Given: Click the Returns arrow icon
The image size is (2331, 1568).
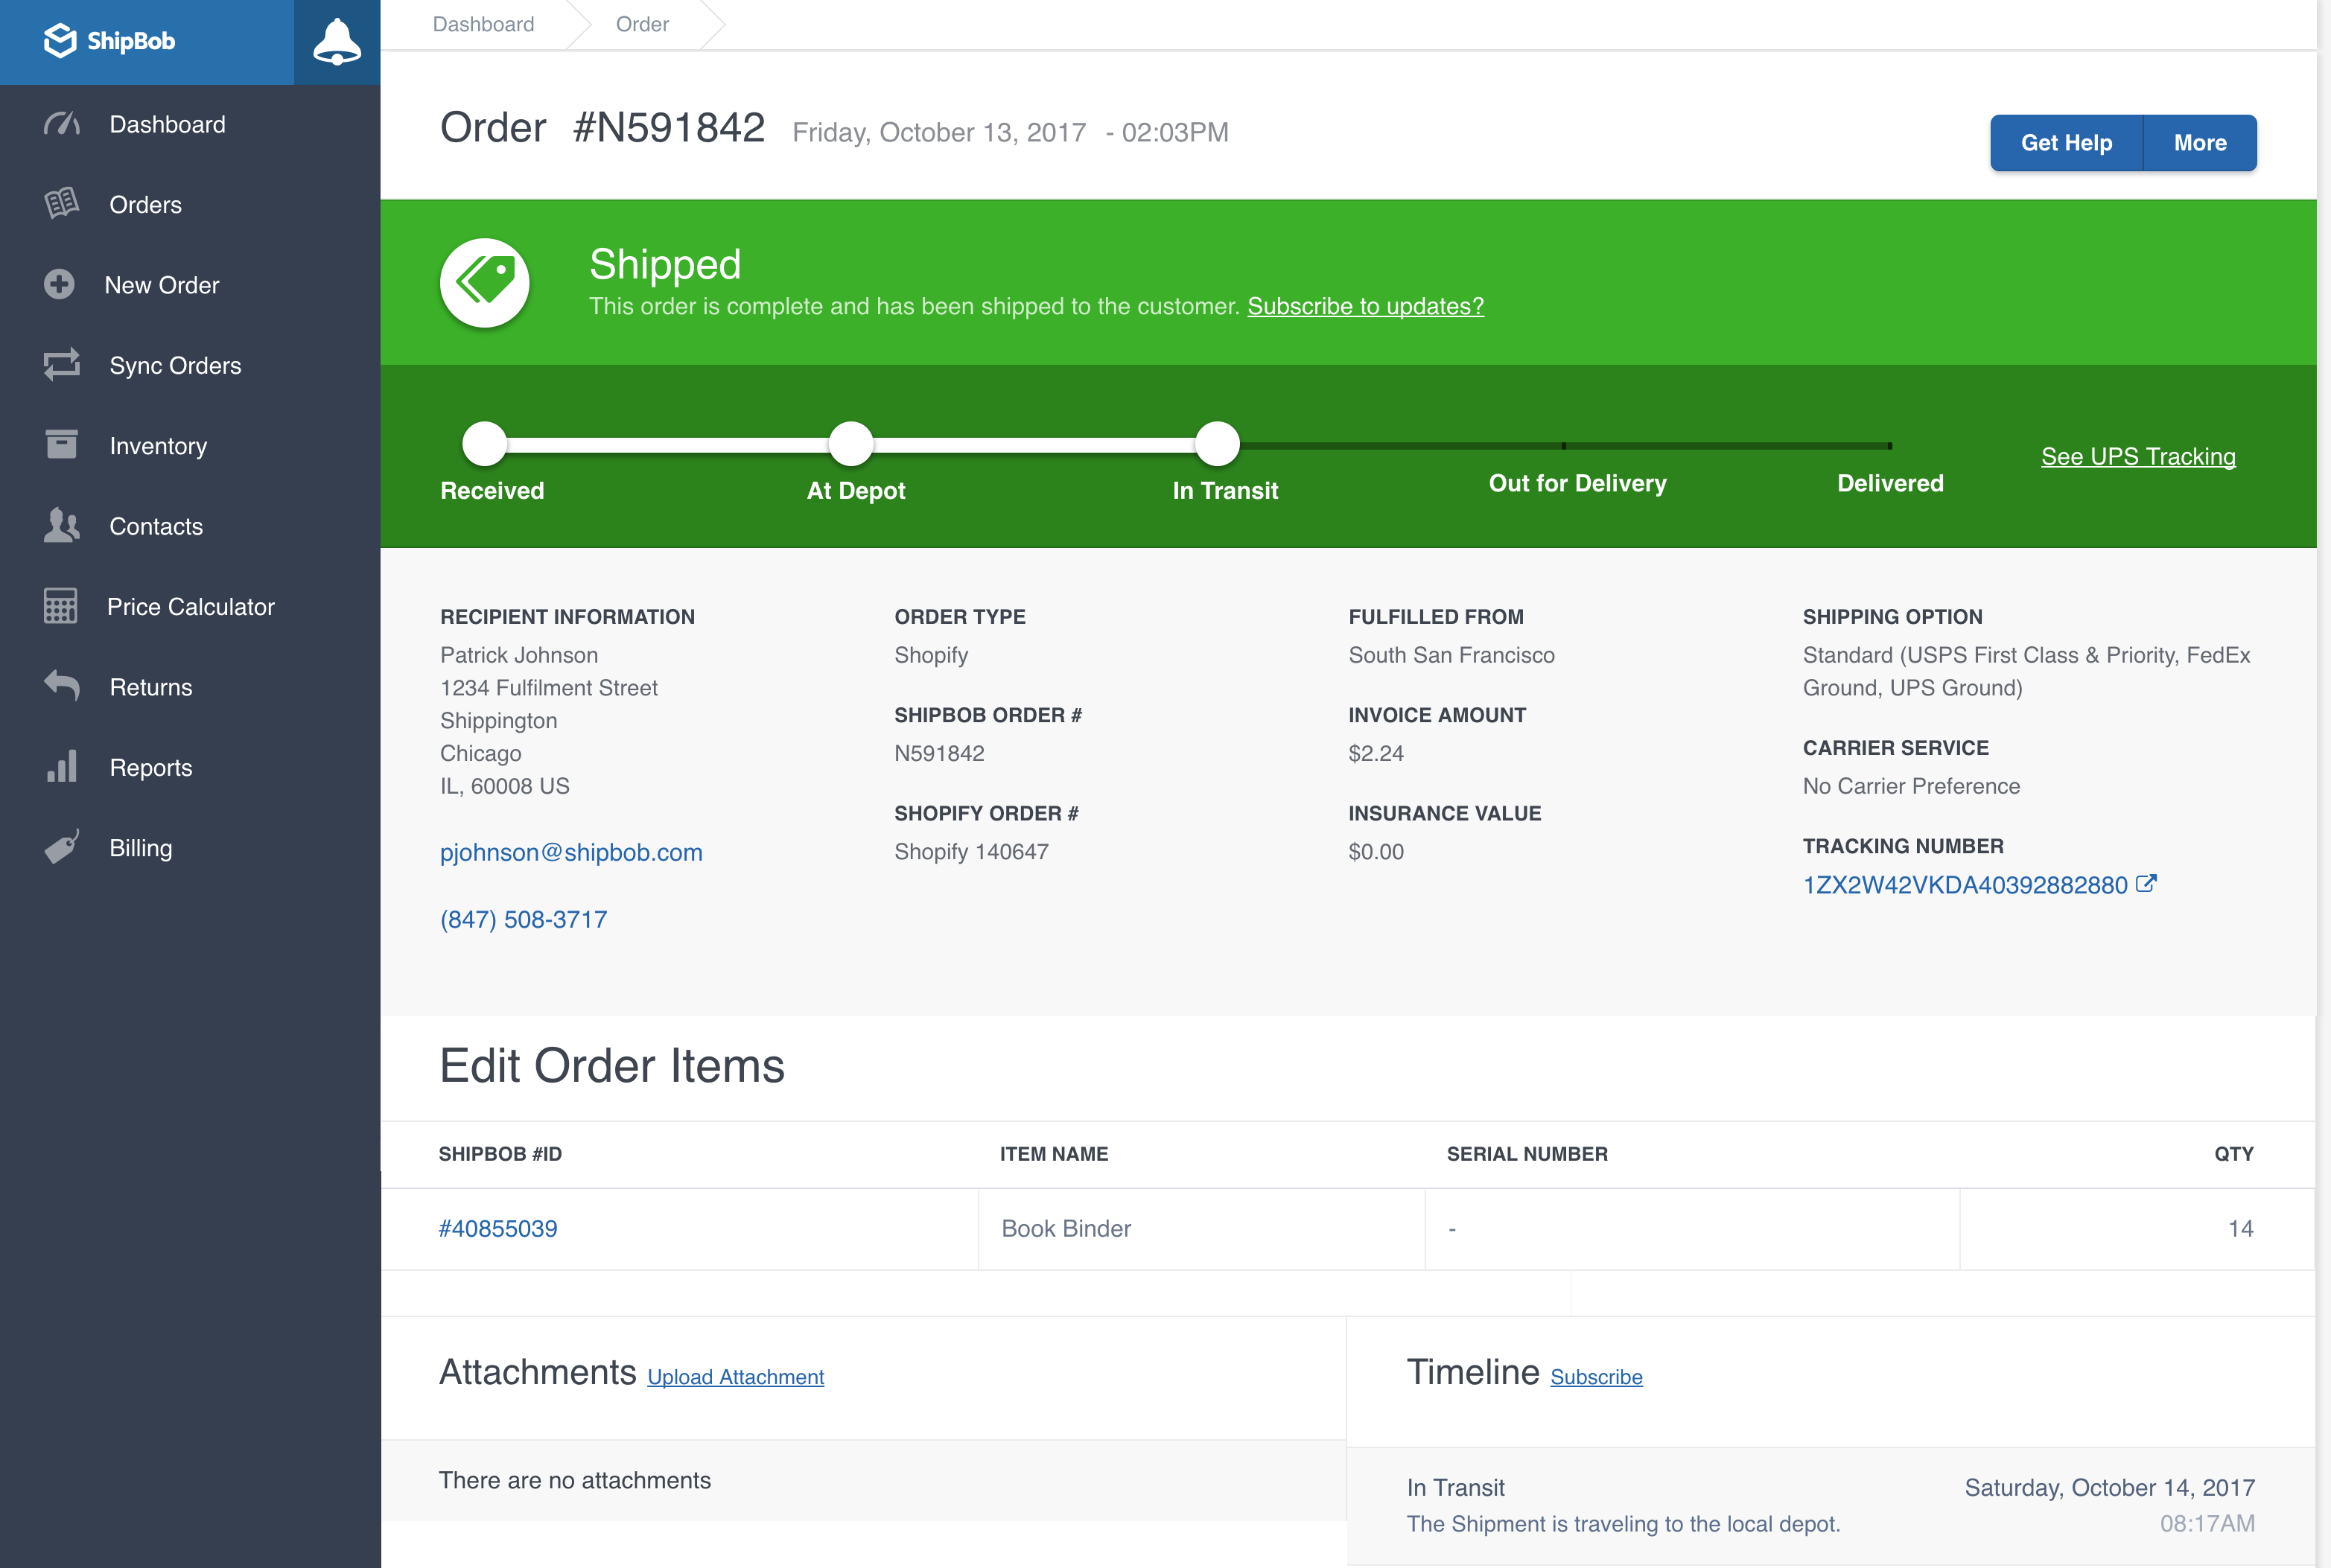Looking at the screenshot, I should [62, 686].
